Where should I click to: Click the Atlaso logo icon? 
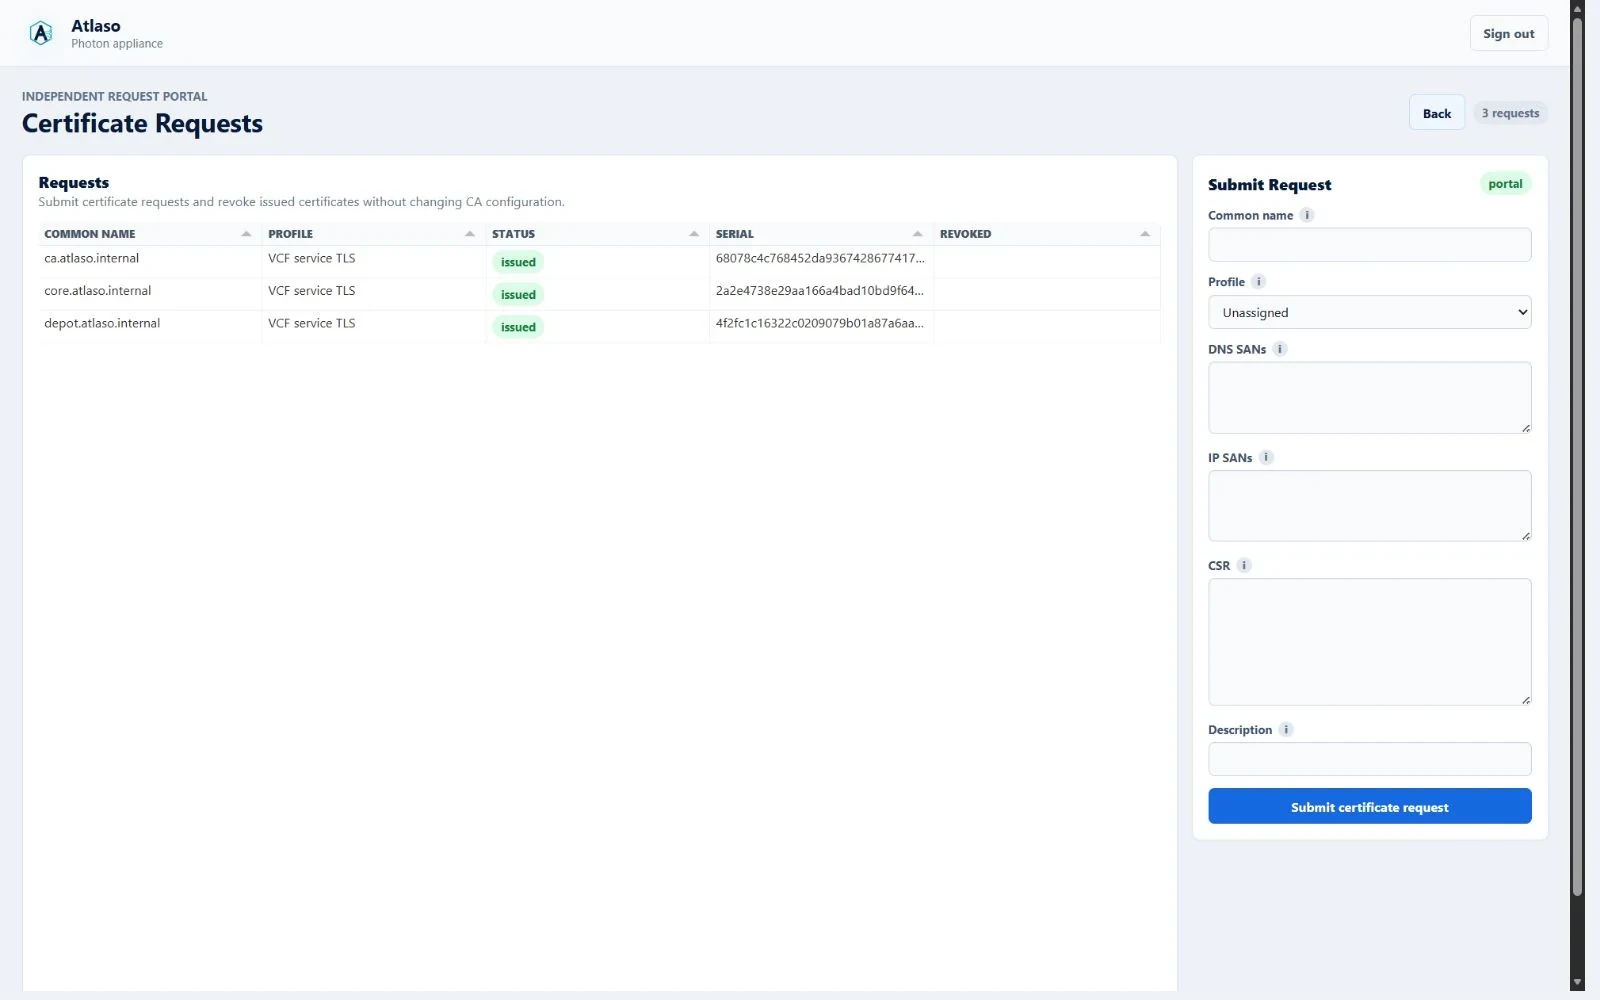coord(41,33)
